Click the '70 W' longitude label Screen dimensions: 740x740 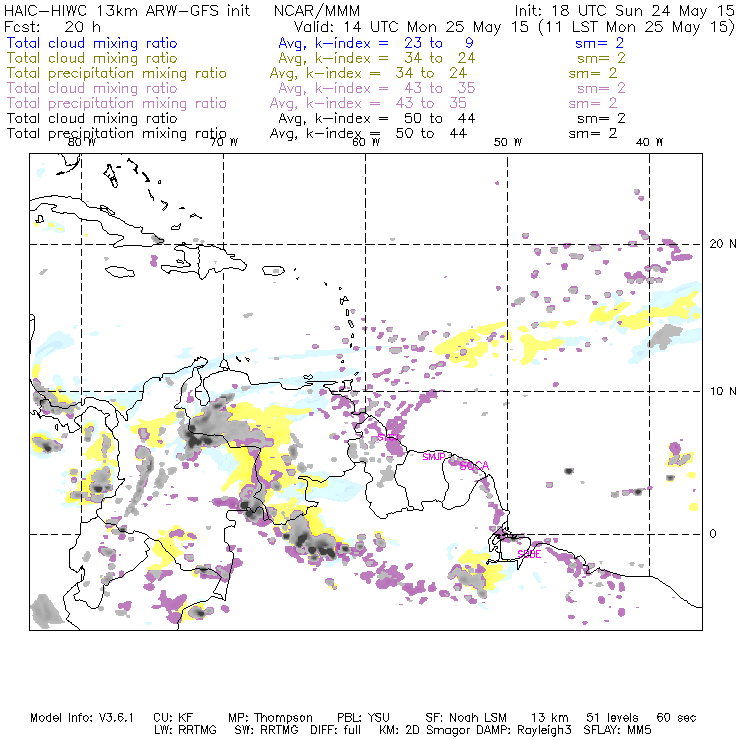pyautogui.click(x=224, y=142)
